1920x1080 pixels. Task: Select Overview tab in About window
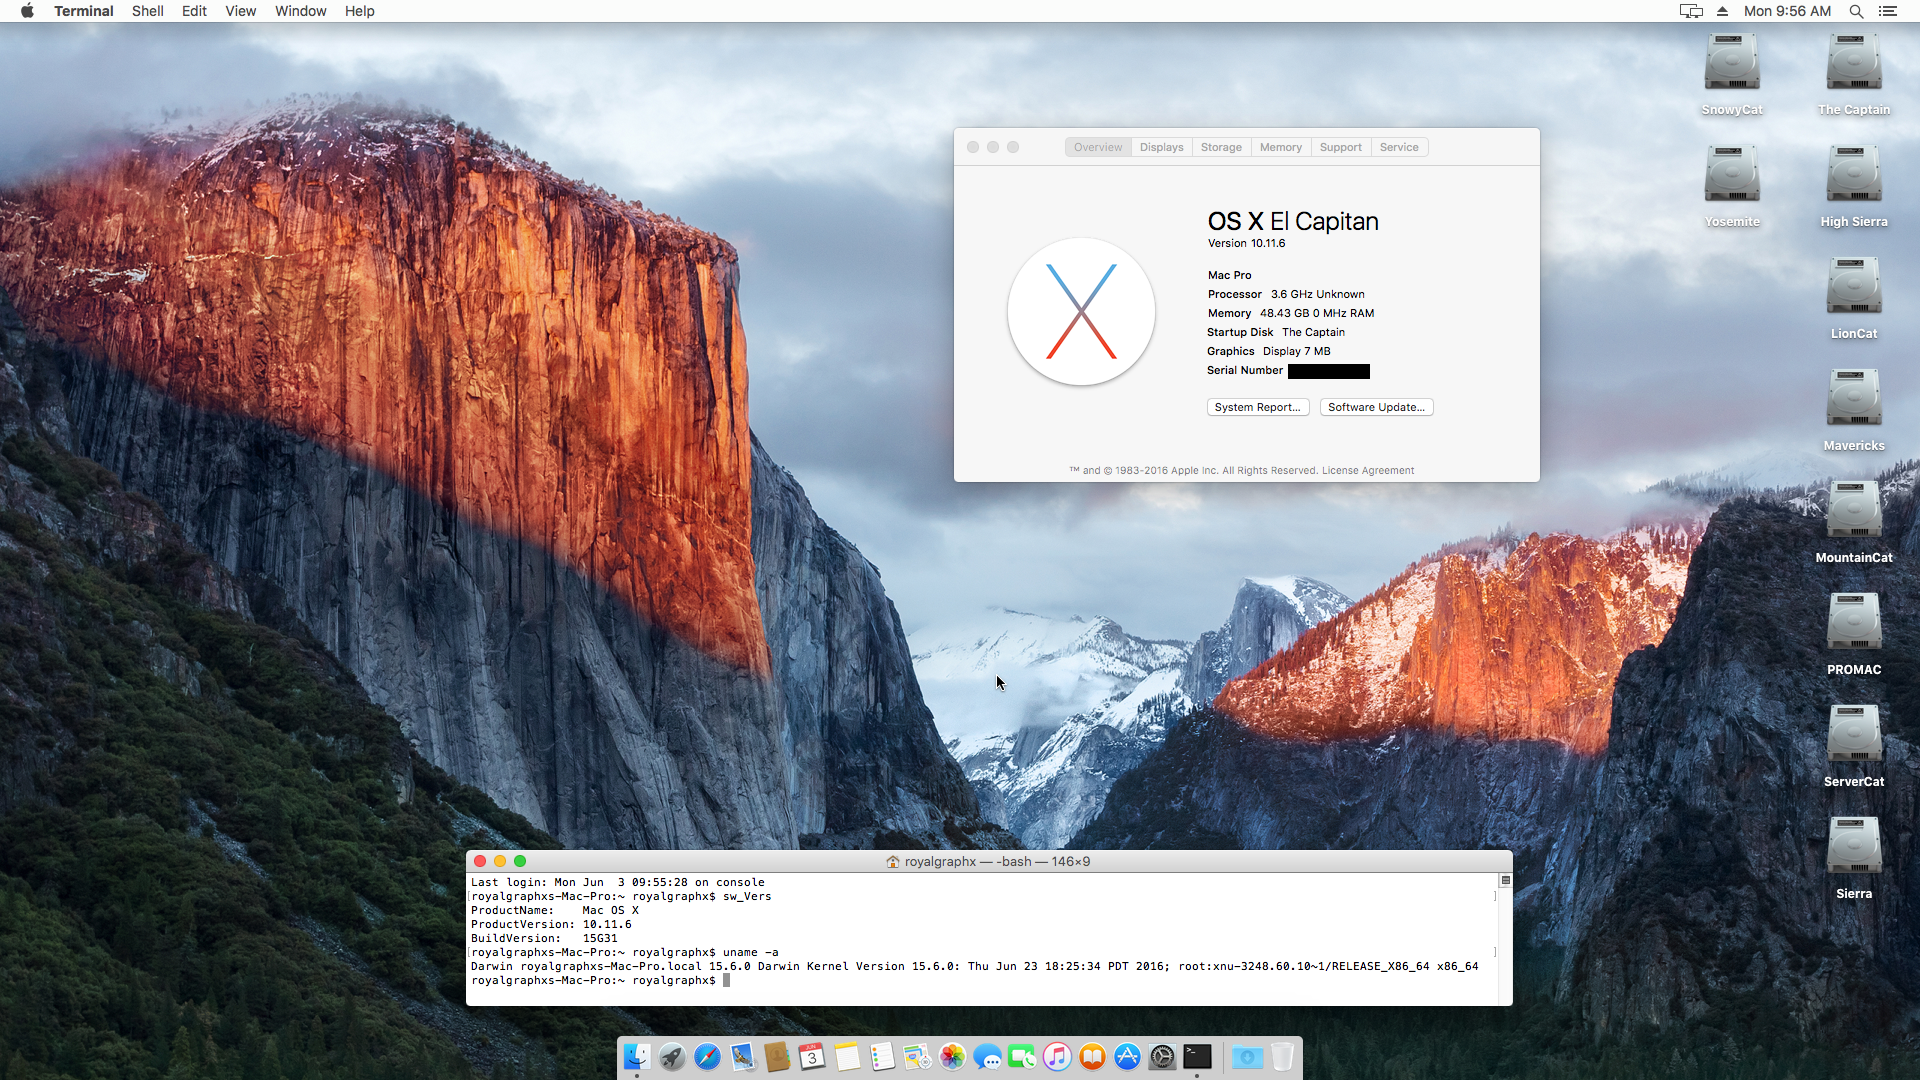[1098, 147]
